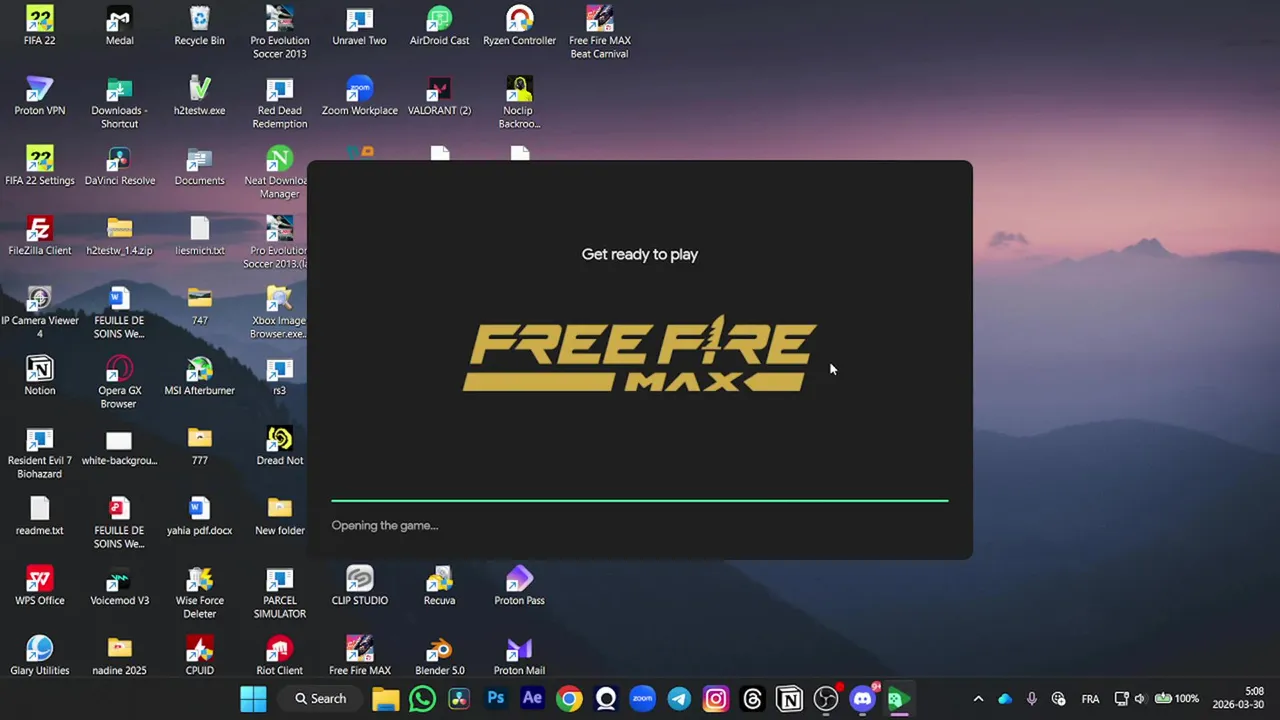Viewport: 1280px width, 720px height.
Task: Open the AirDroid Cast shortcut
Action: tap(439, 26)
